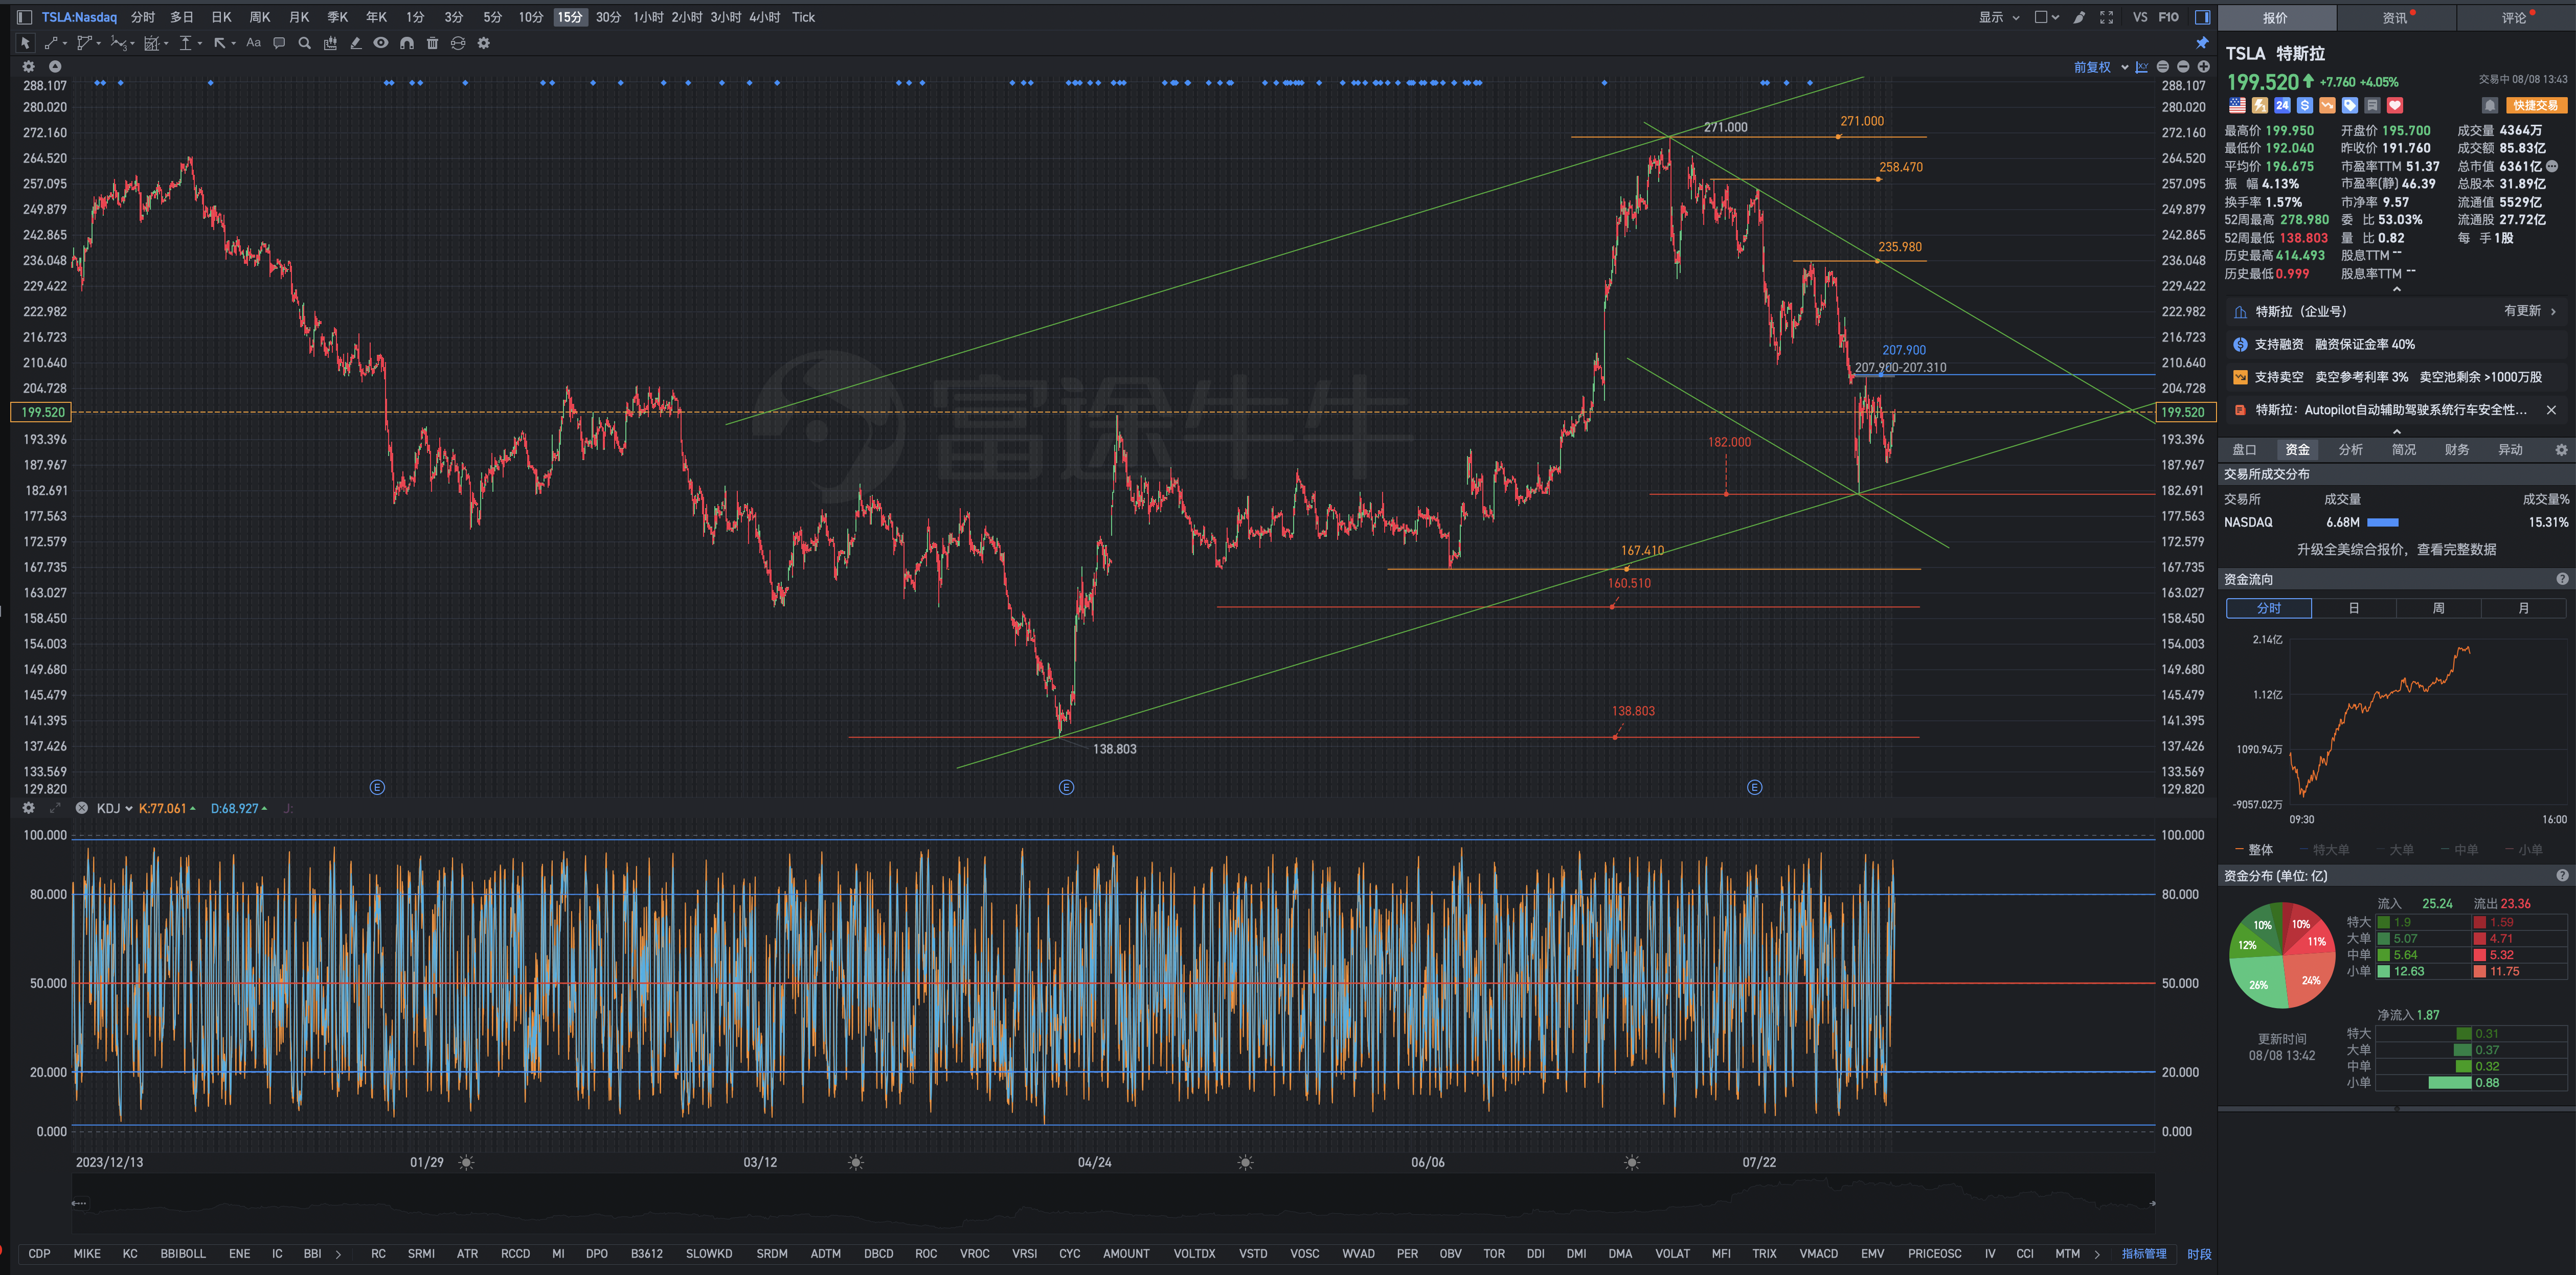Viewport: 2576px width, 1275px height.
Task: Select the Fibonacci grid drawing tool
Action: point(152,43)
